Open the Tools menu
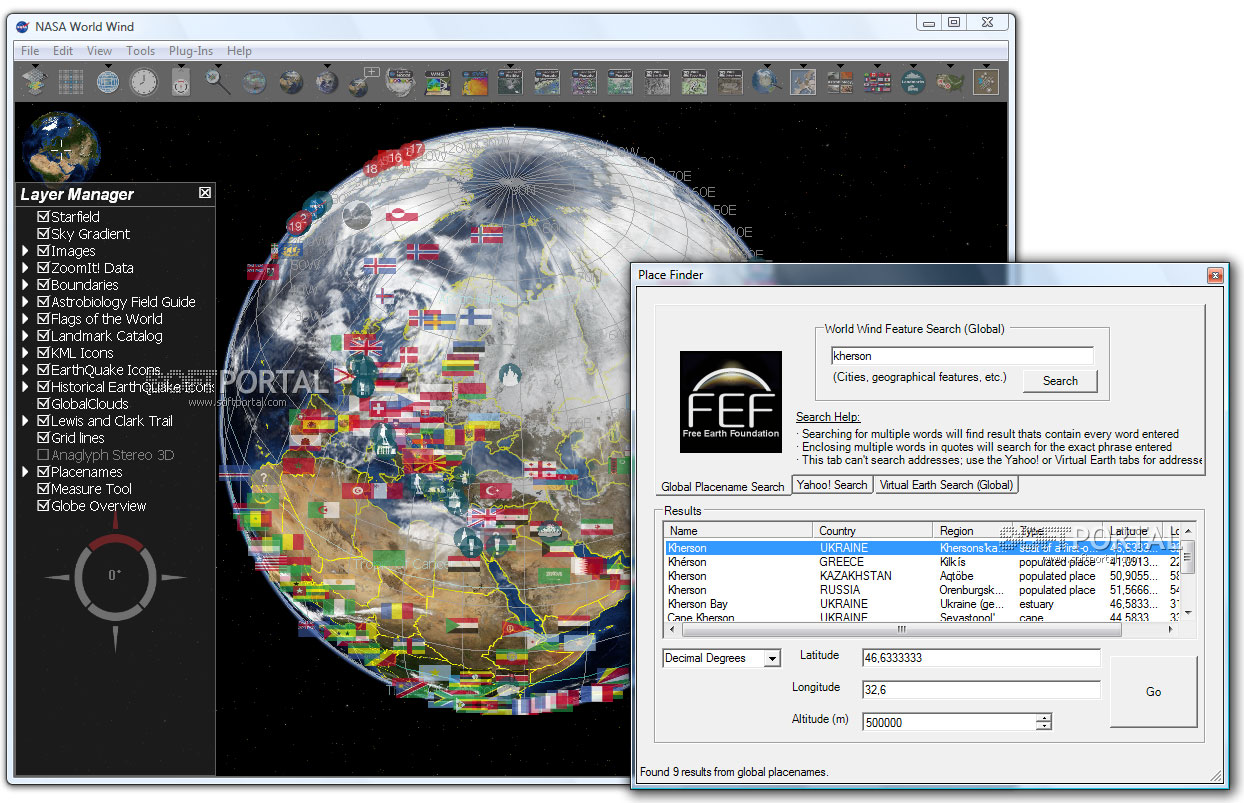Viewport: 1244px width, 803px height. 140,51
